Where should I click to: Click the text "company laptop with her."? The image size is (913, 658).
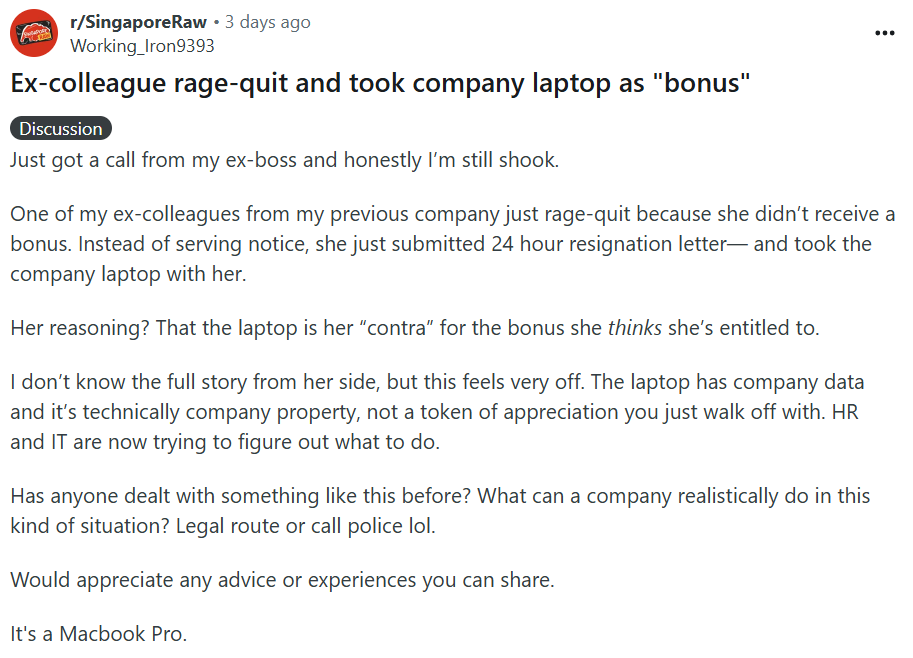click(128, 274)
